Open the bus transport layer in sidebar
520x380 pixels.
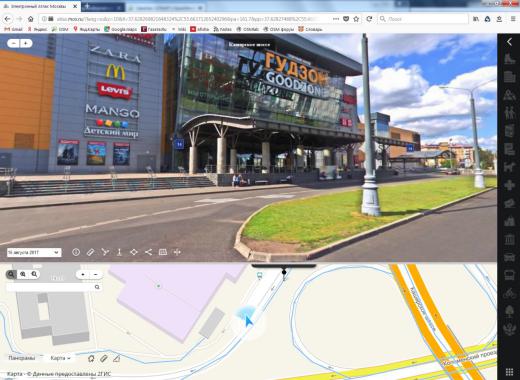509,275
